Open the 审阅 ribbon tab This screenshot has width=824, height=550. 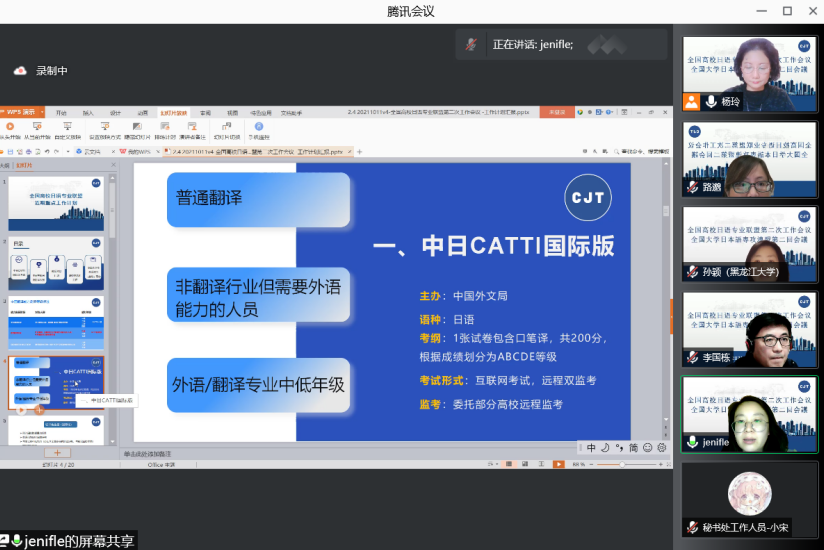click(x=205, y=113)
